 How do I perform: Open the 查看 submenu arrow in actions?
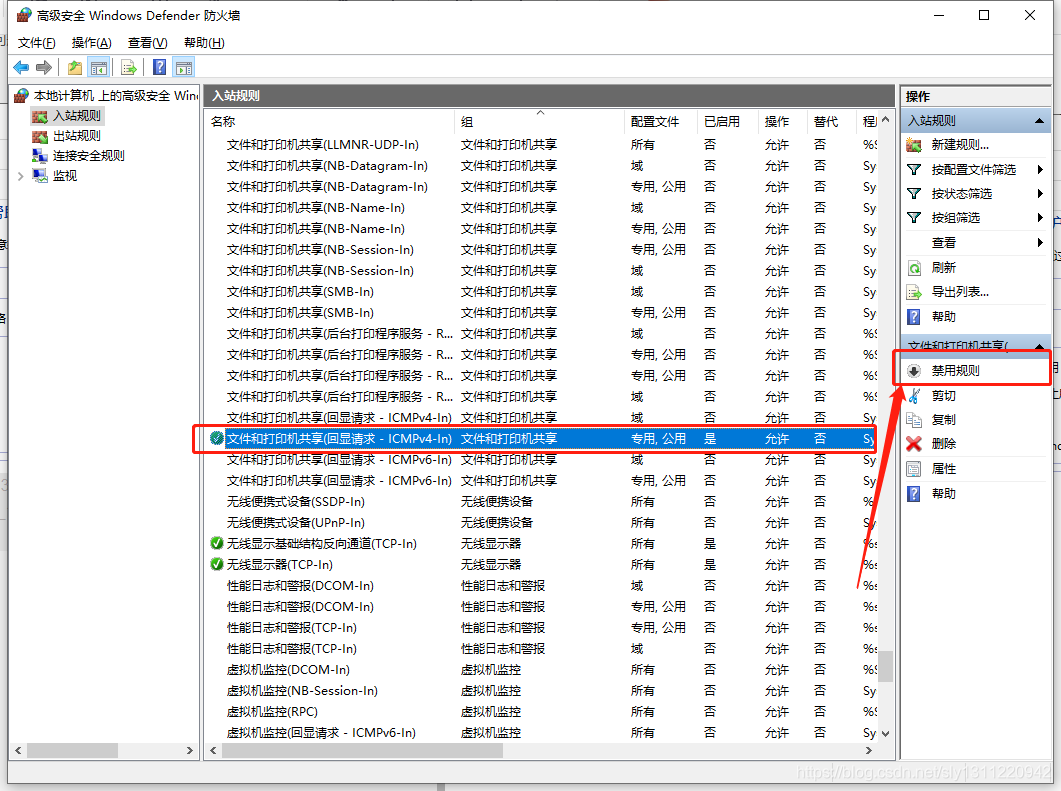[1040, 242]
